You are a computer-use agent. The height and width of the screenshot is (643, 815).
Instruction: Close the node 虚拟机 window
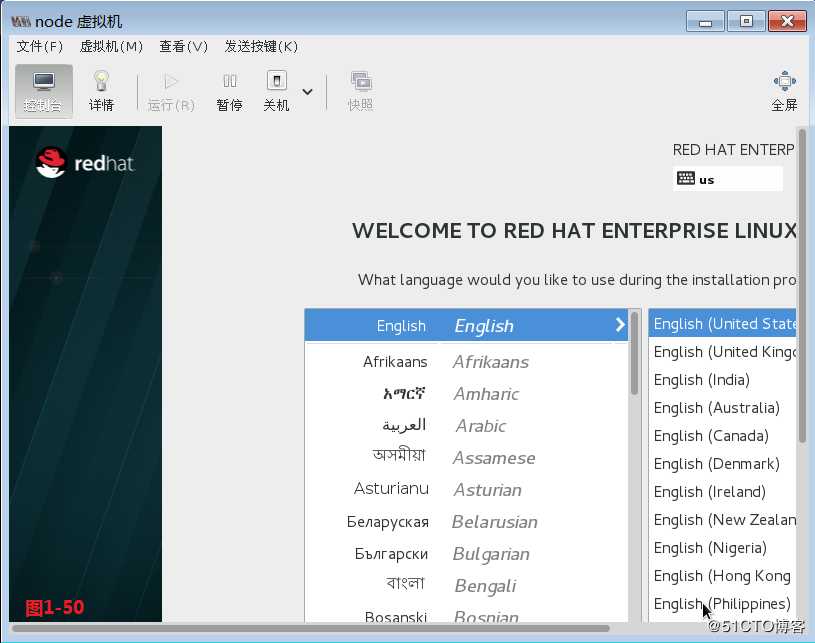point(787,21)
